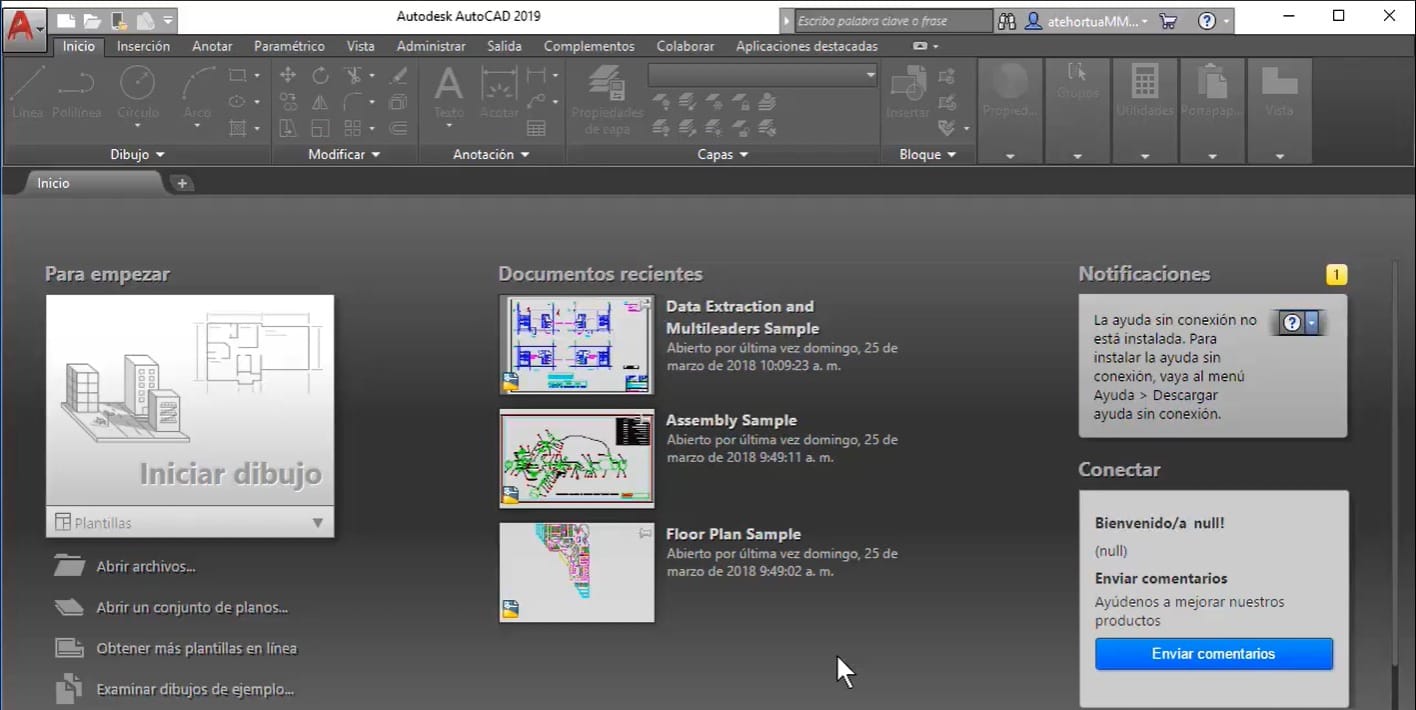This screenshot has height=710, width=1416.
Task: Open the Assembly Sample thumbnail
Action: point(576,458)
